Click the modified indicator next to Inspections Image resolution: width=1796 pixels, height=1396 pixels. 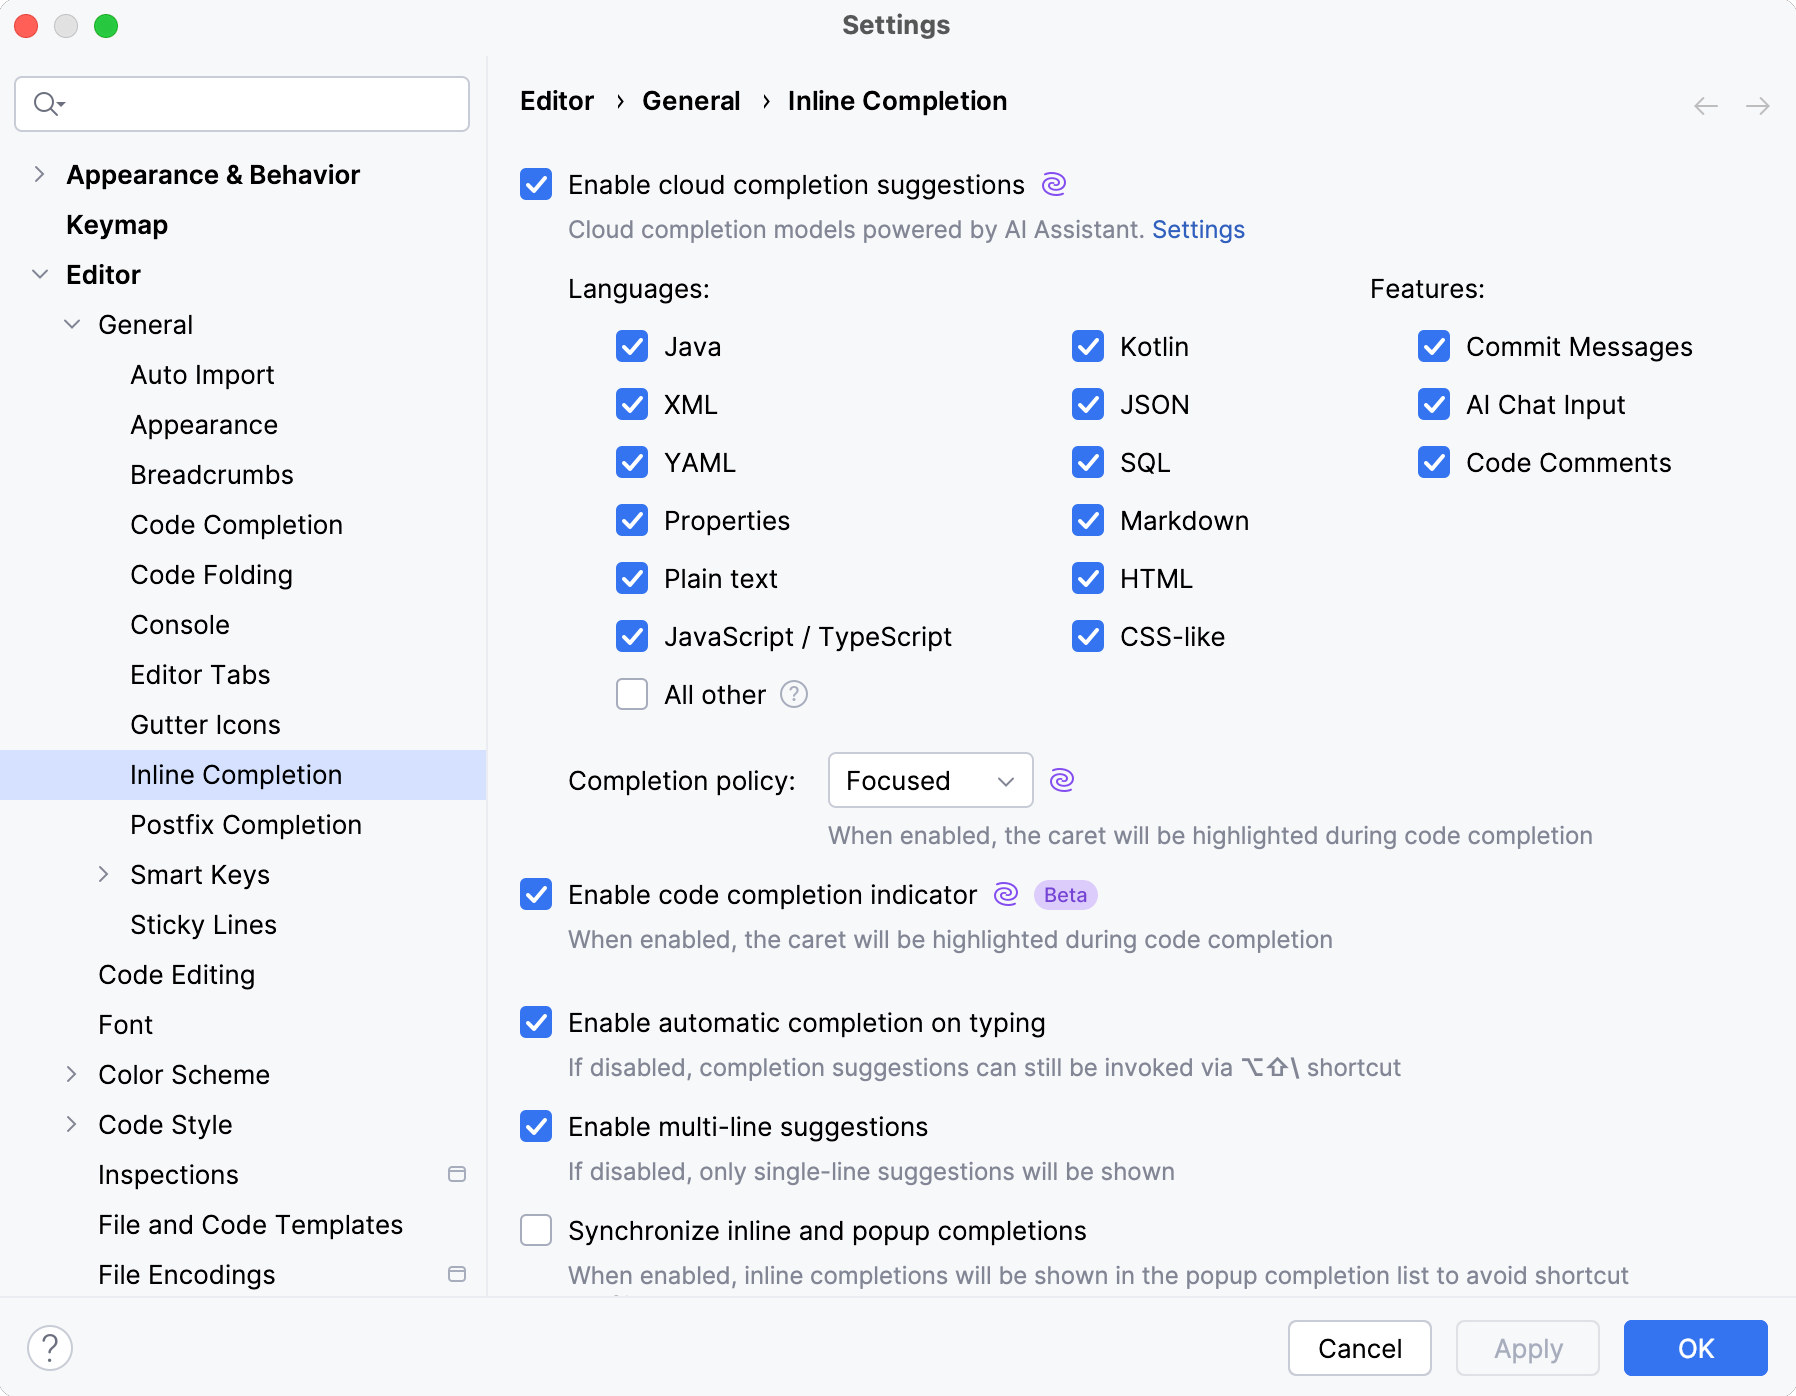pyautogui.click(x=458, y=1174)
